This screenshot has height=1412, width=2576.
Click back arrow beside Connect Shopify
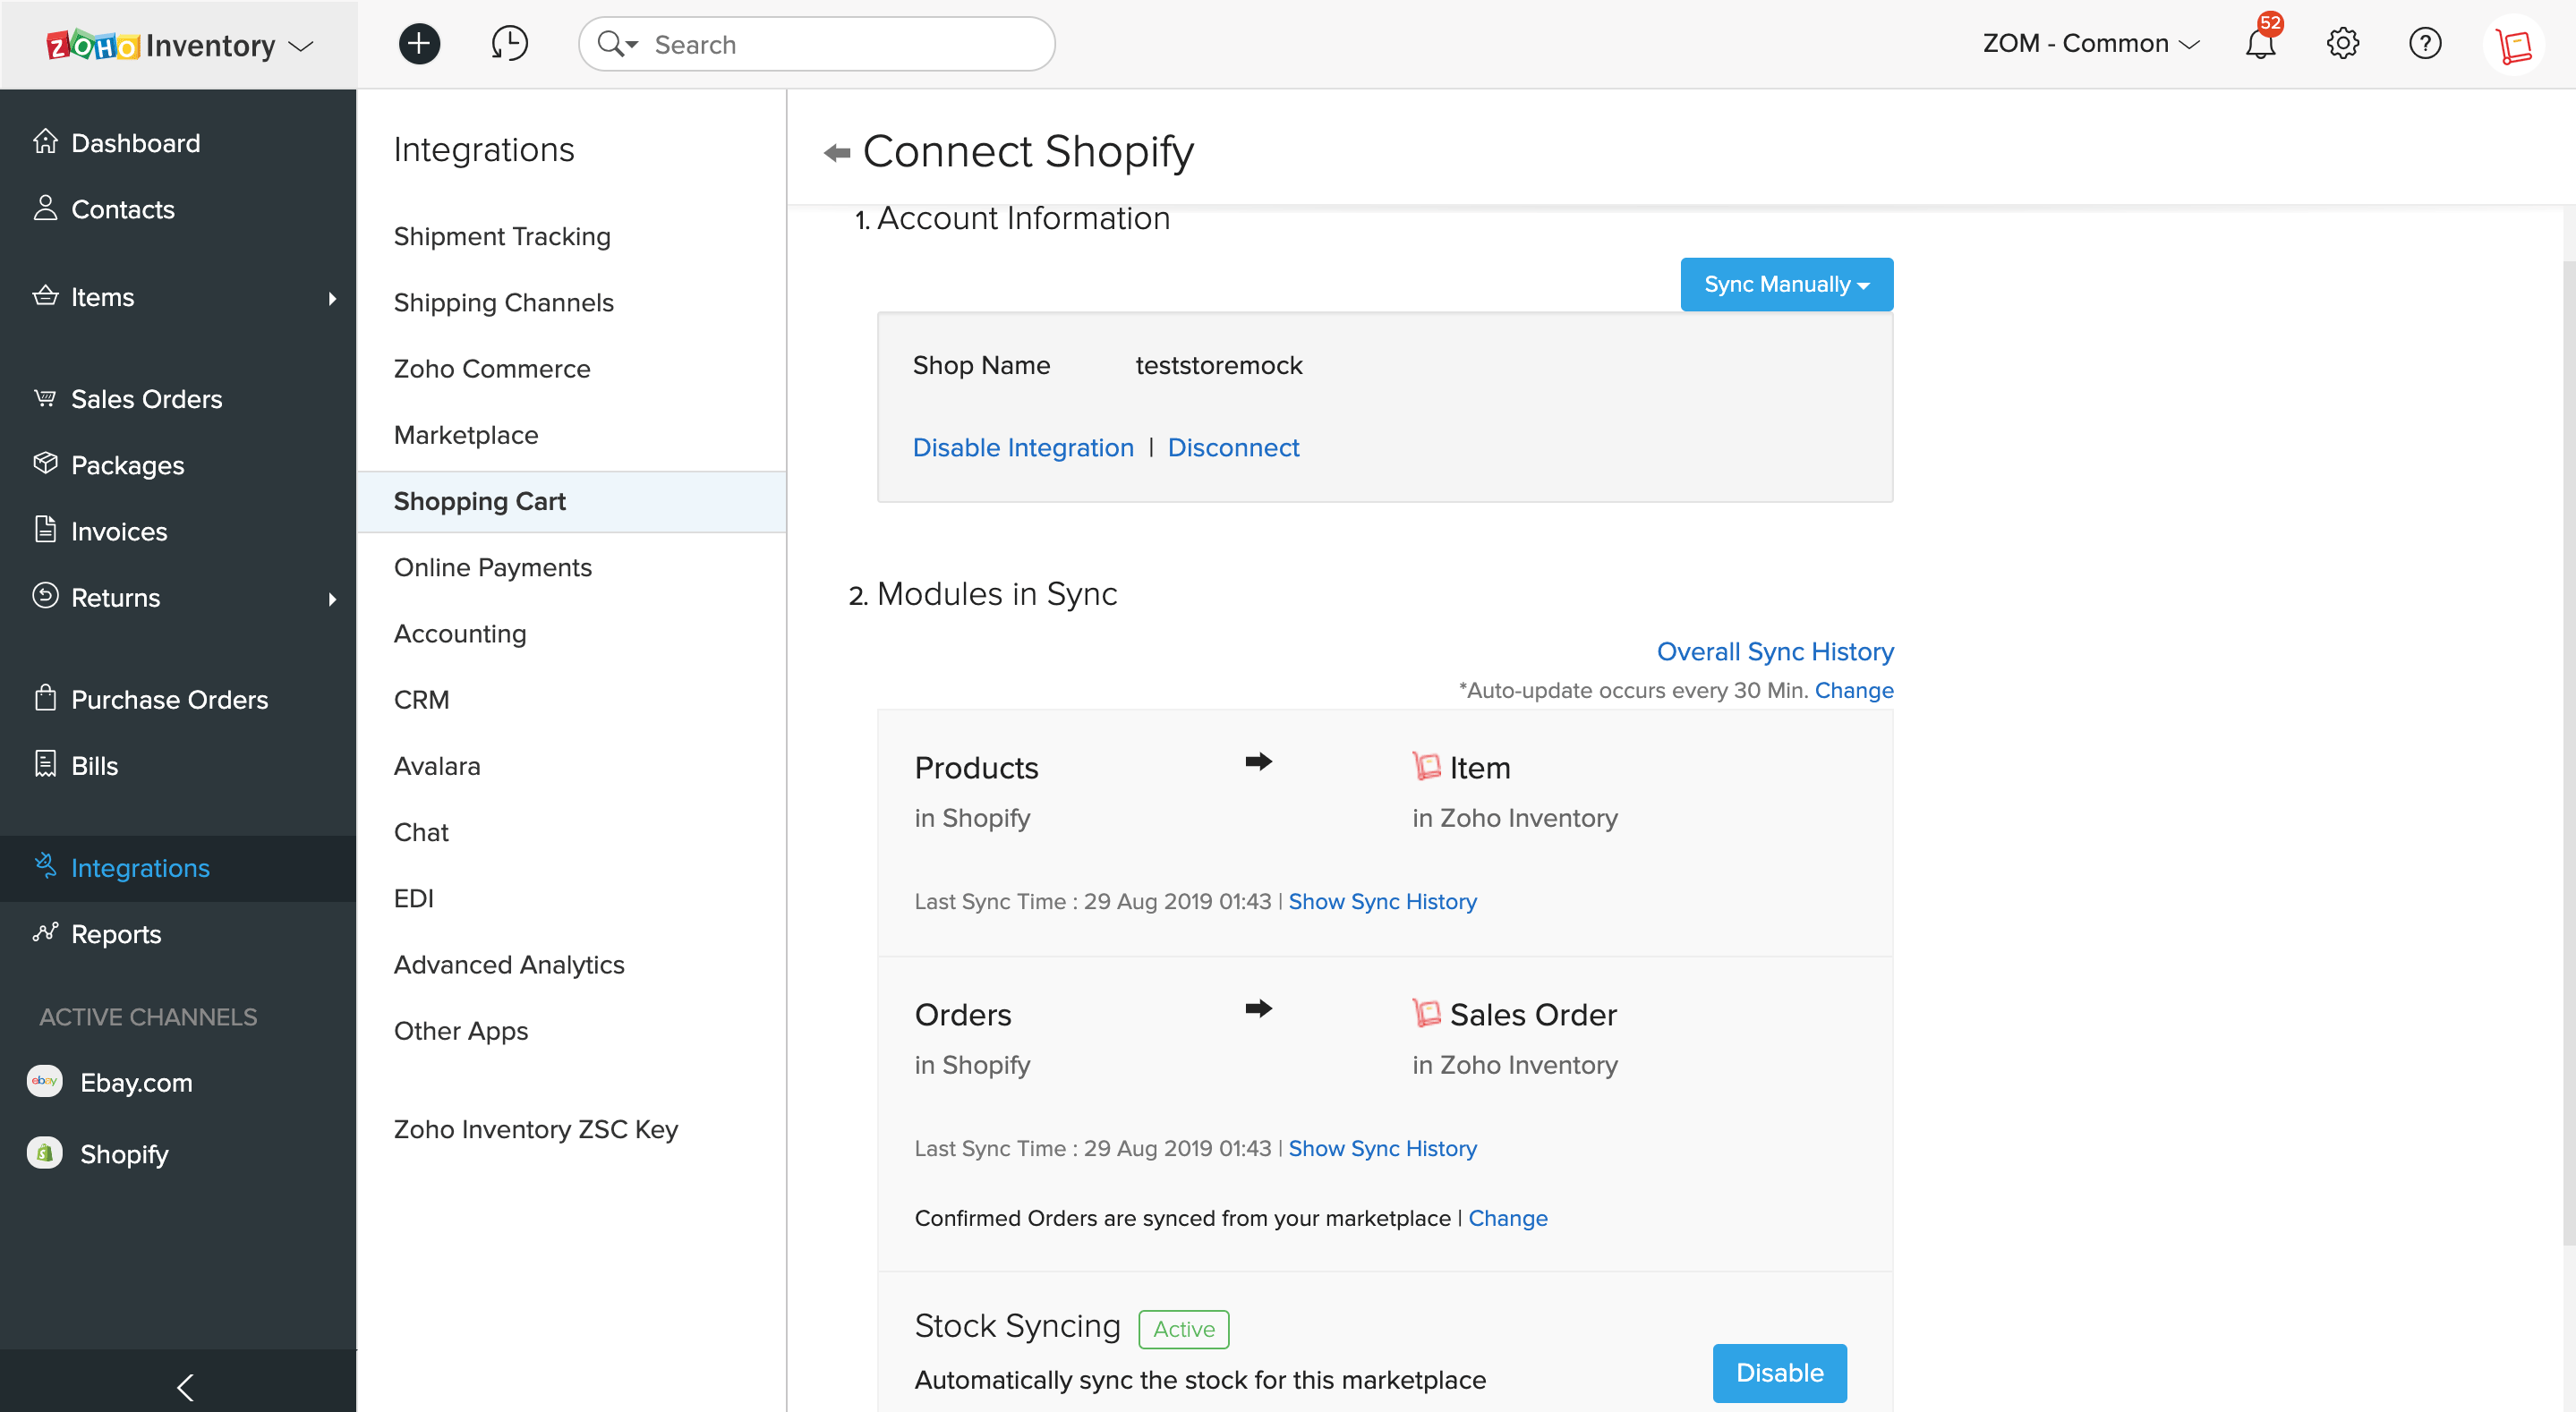pyautogui.click(x=836, y=153)
